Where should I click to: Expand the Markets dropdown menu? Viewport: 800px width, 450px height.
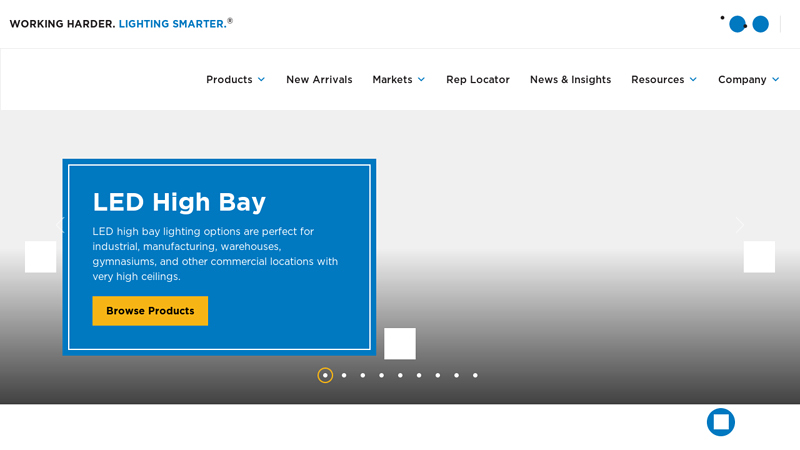398,80
